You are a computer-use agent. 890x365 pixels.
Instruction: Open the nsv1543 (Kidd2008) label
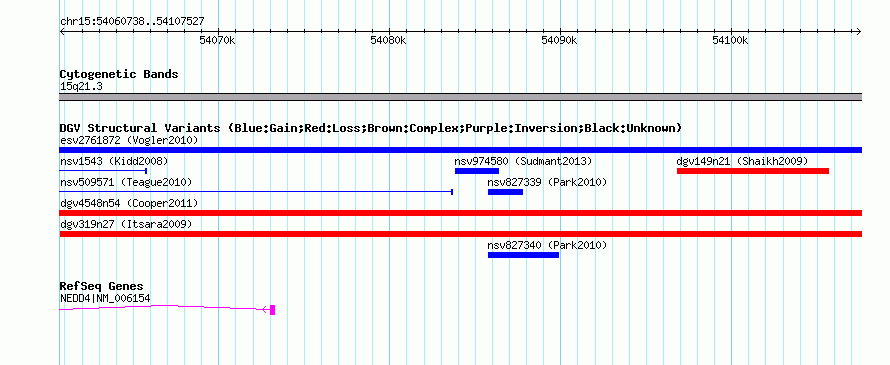pyautogui.click(x=114, y=161)
